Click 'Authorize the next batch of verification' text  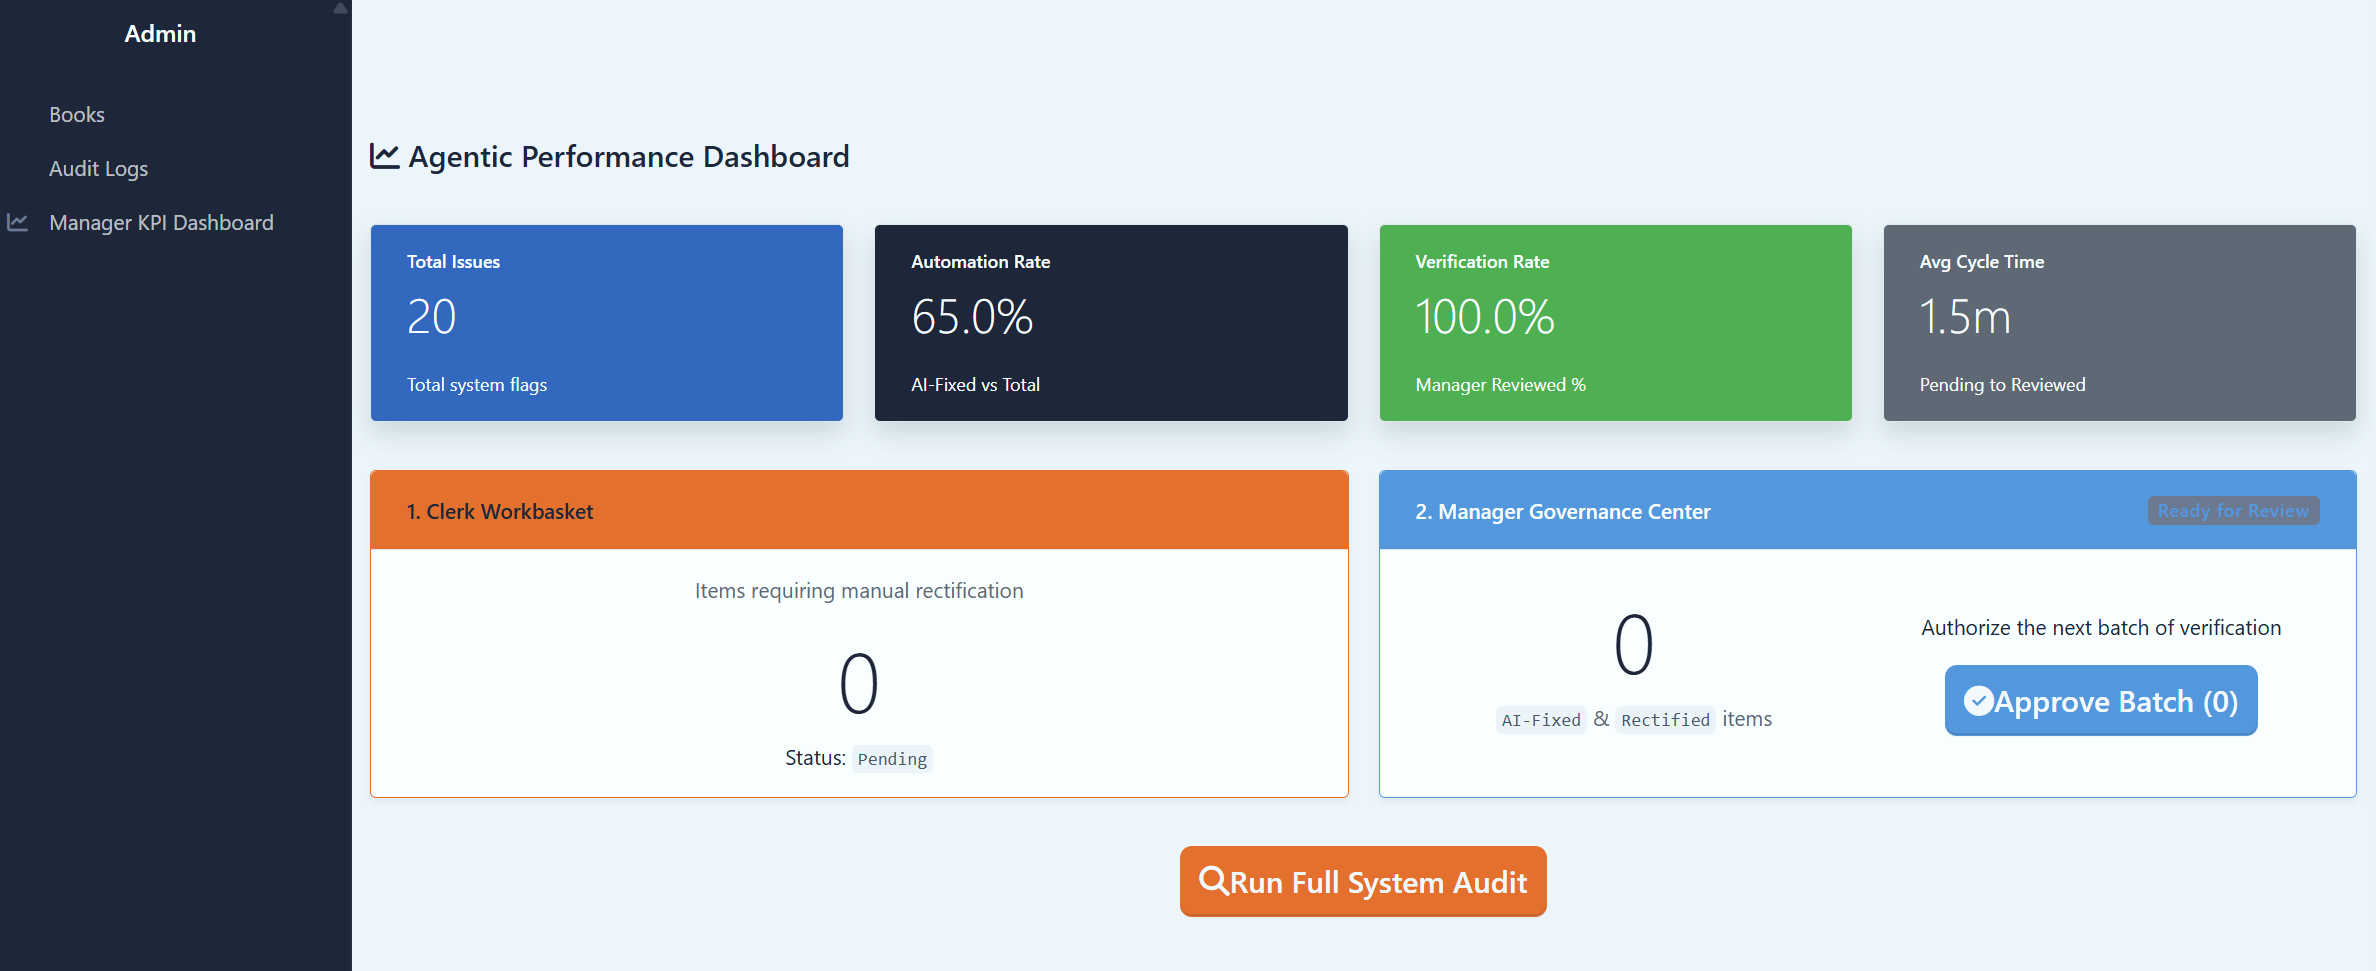click(2101, 628)
